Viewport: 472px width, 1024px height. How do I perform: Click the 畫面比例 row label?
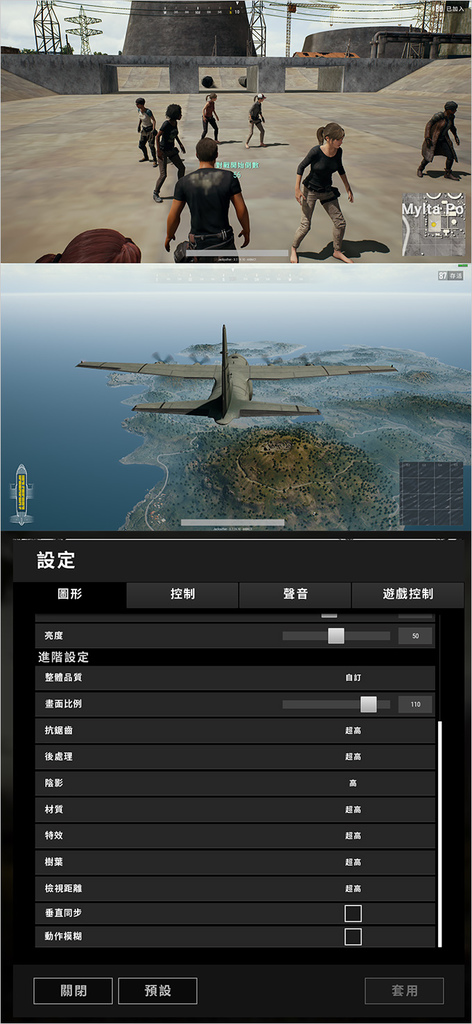63,704
